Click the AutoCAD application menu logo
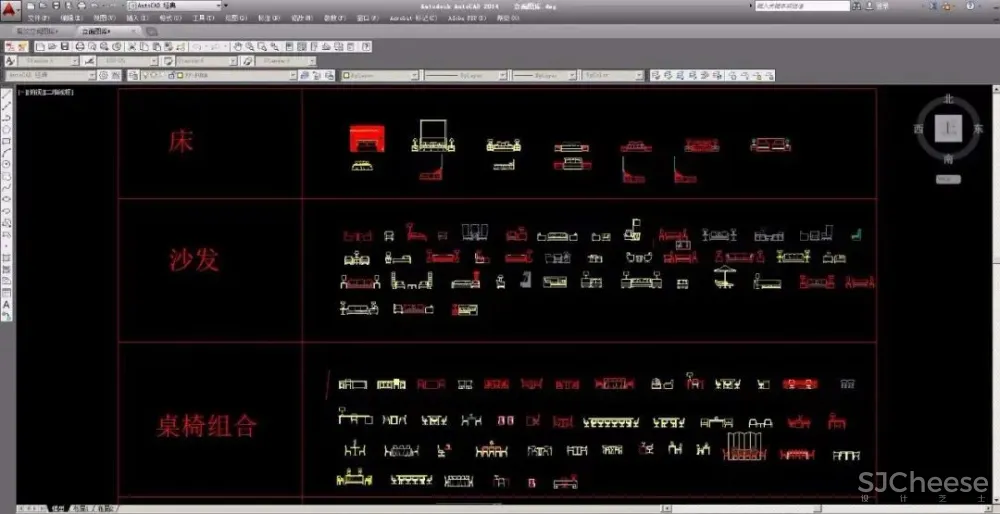 (x=9, y=8)
